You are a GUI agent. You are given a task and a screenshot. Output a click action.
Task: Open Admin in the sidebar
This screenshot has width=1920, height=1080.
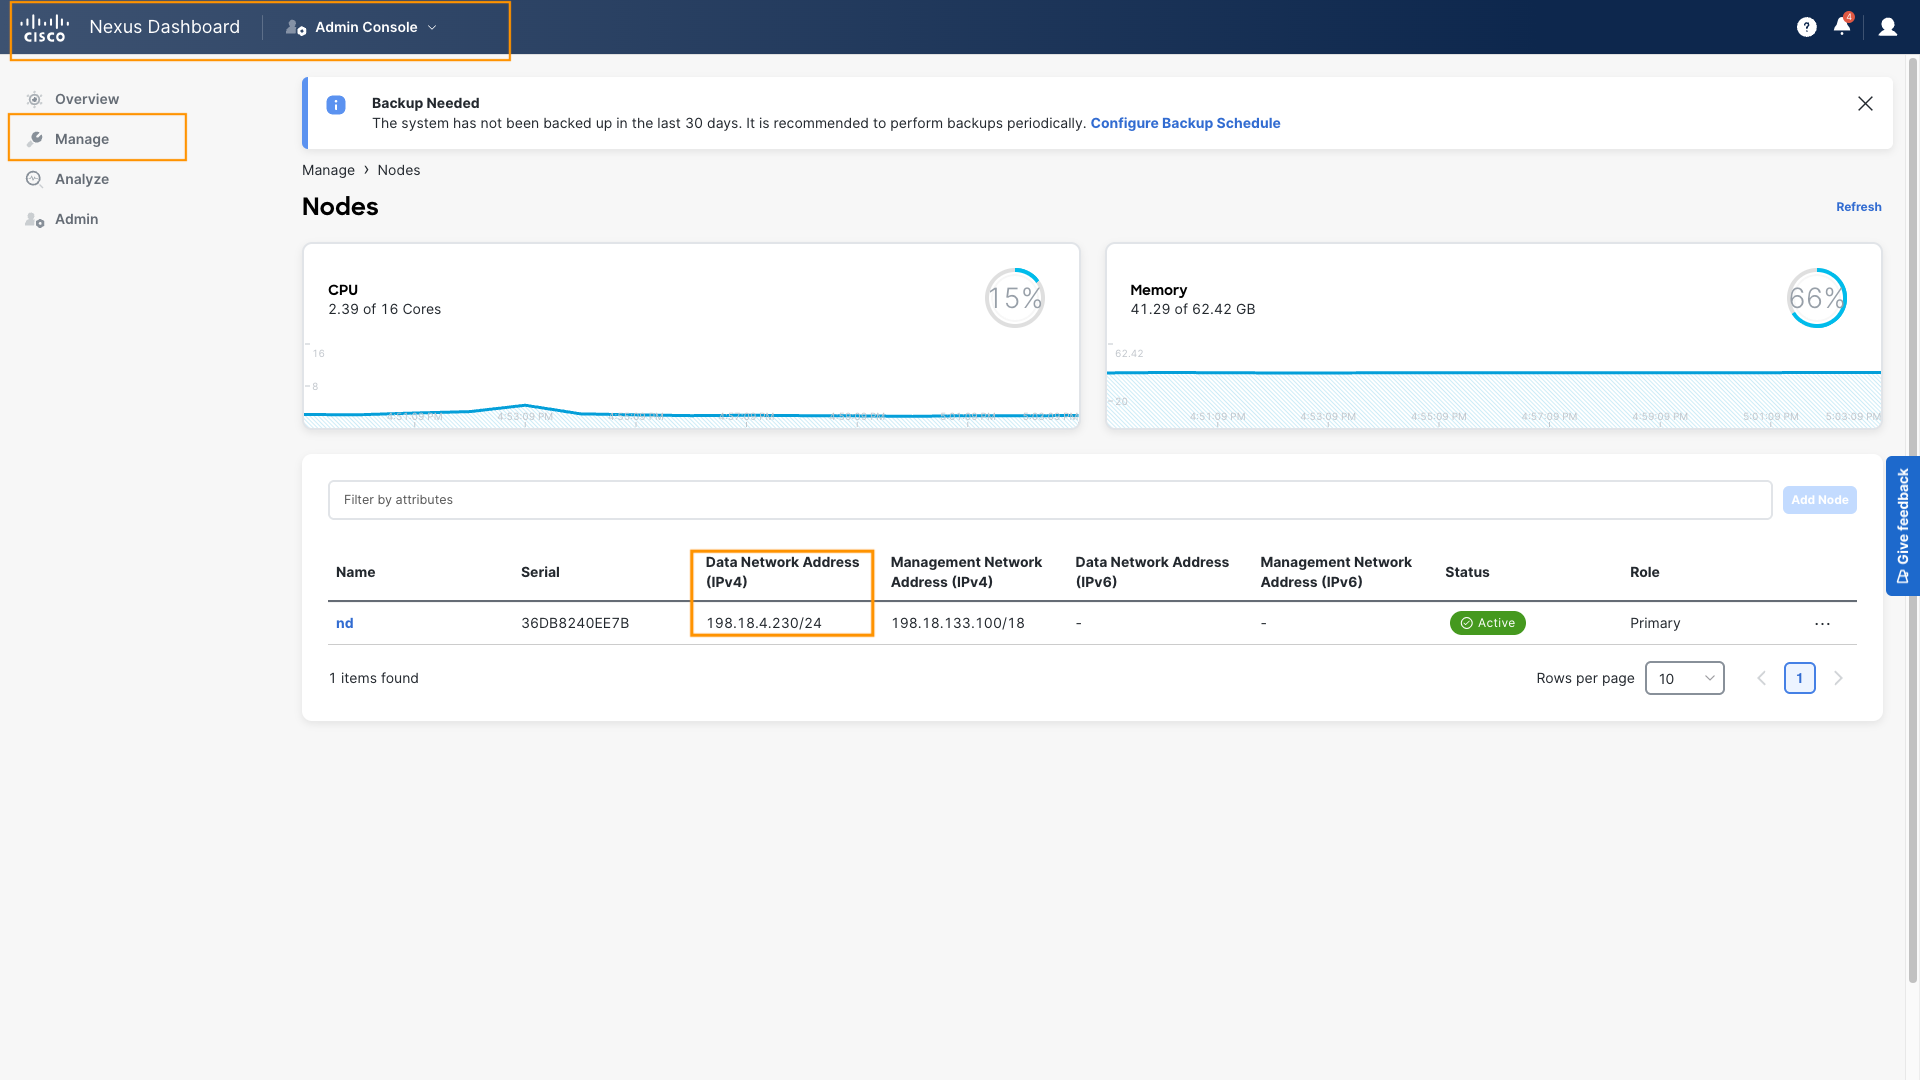(77, 219)
